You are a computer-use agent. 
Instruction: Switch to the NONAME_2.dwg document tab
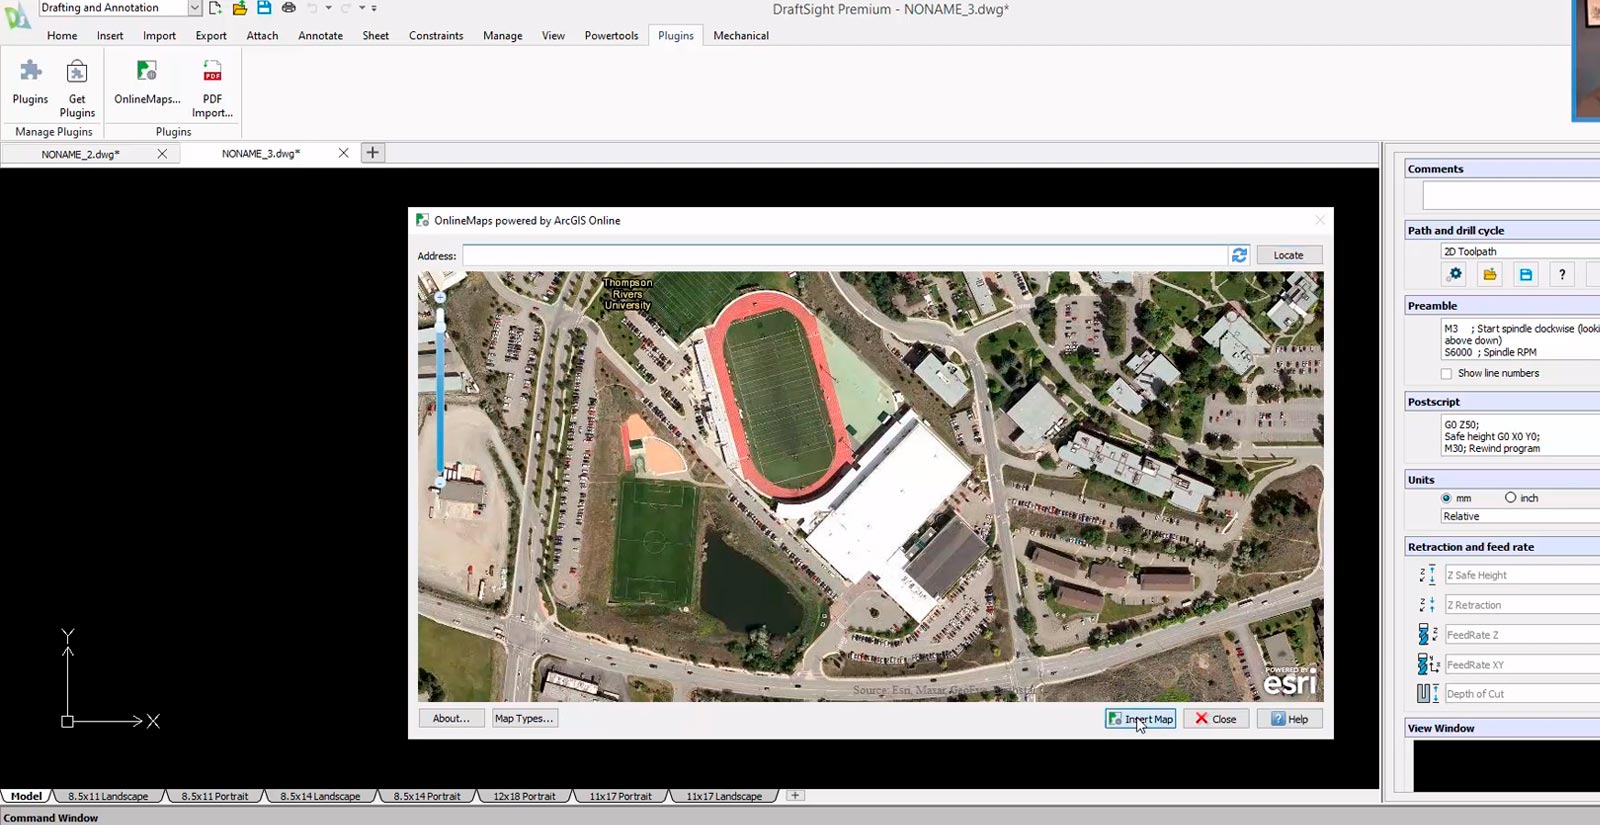click(x=80, y=154)
